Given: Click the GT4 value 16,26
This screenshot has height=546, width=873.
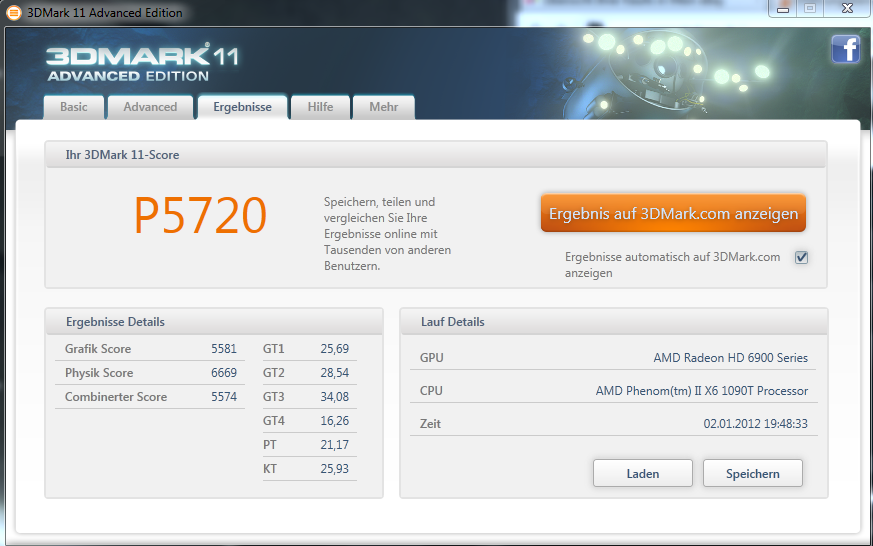Looking at the screenshot, I should (335, 421).
